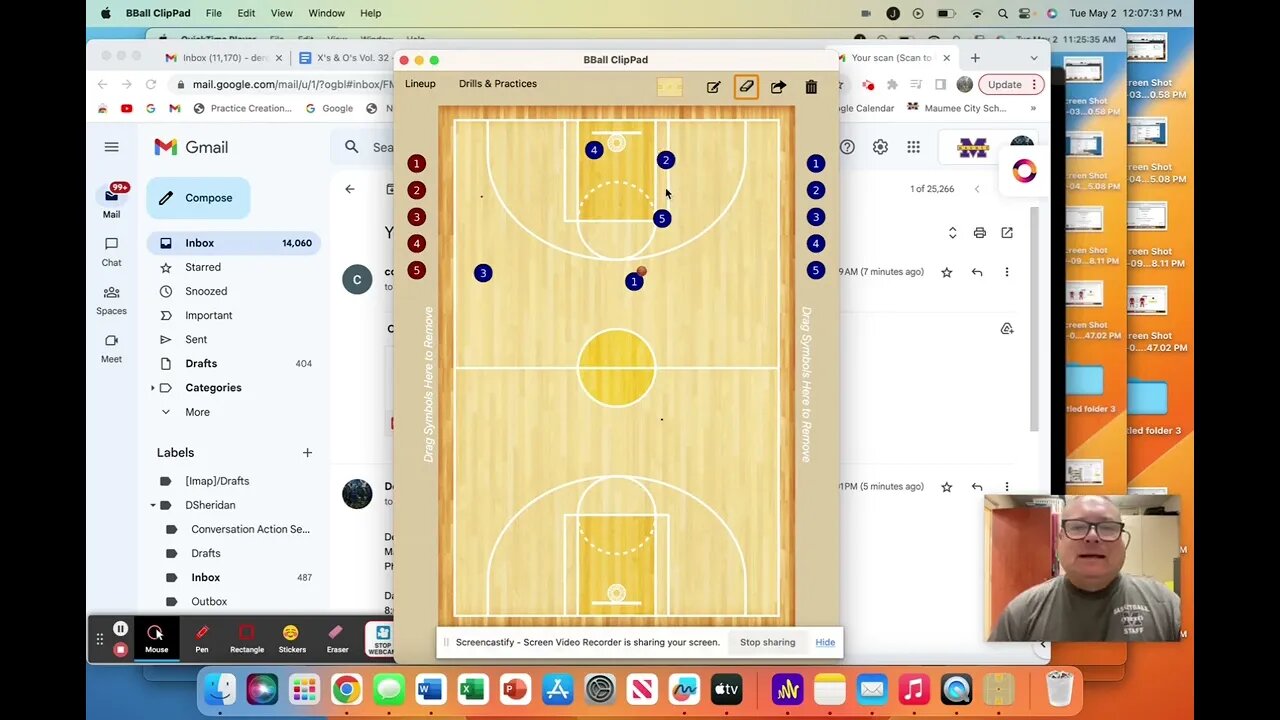
Task: Open email in new window icon
Action: [1007, 233]
